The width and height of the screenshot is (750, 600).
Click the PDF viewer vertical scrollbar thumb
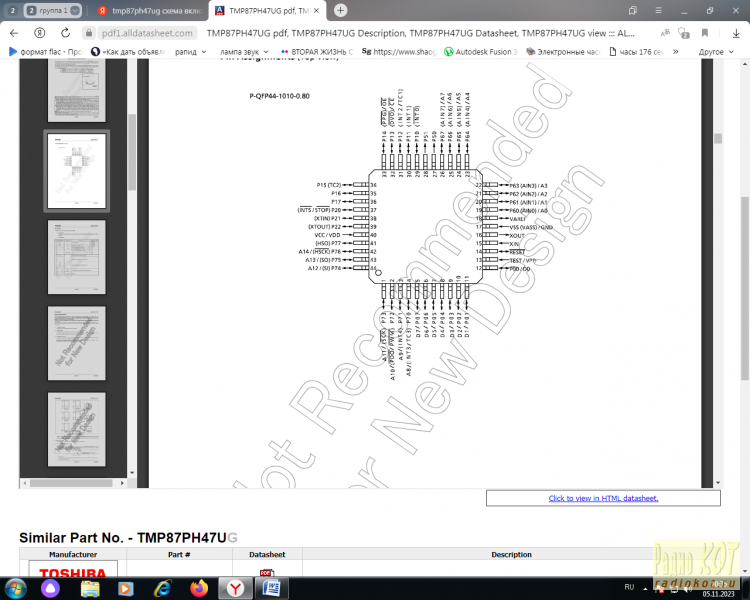point(717,138)
